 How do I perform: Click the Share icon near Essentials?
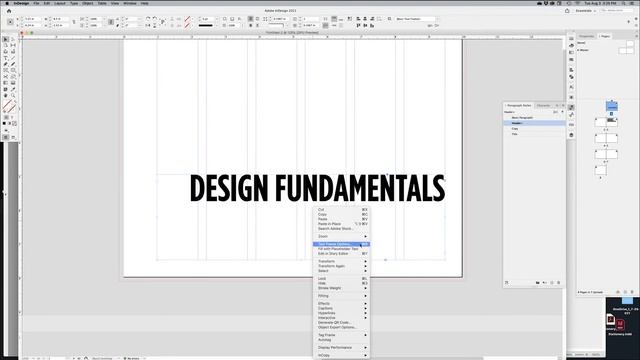point(567,11)
